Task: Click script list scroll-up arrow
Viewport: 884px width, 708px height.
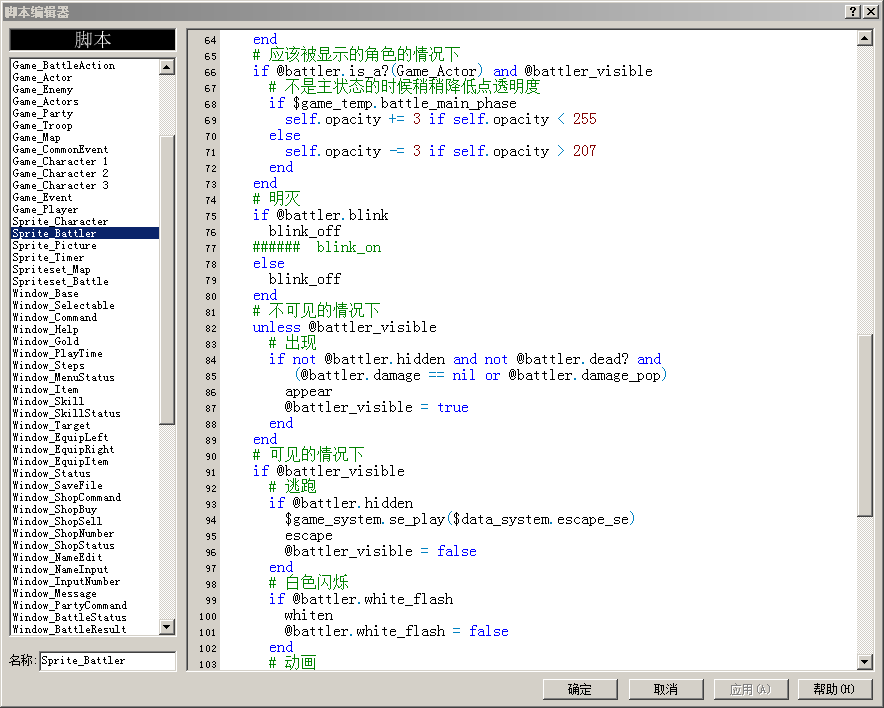Action: click(x=166, y=67)
